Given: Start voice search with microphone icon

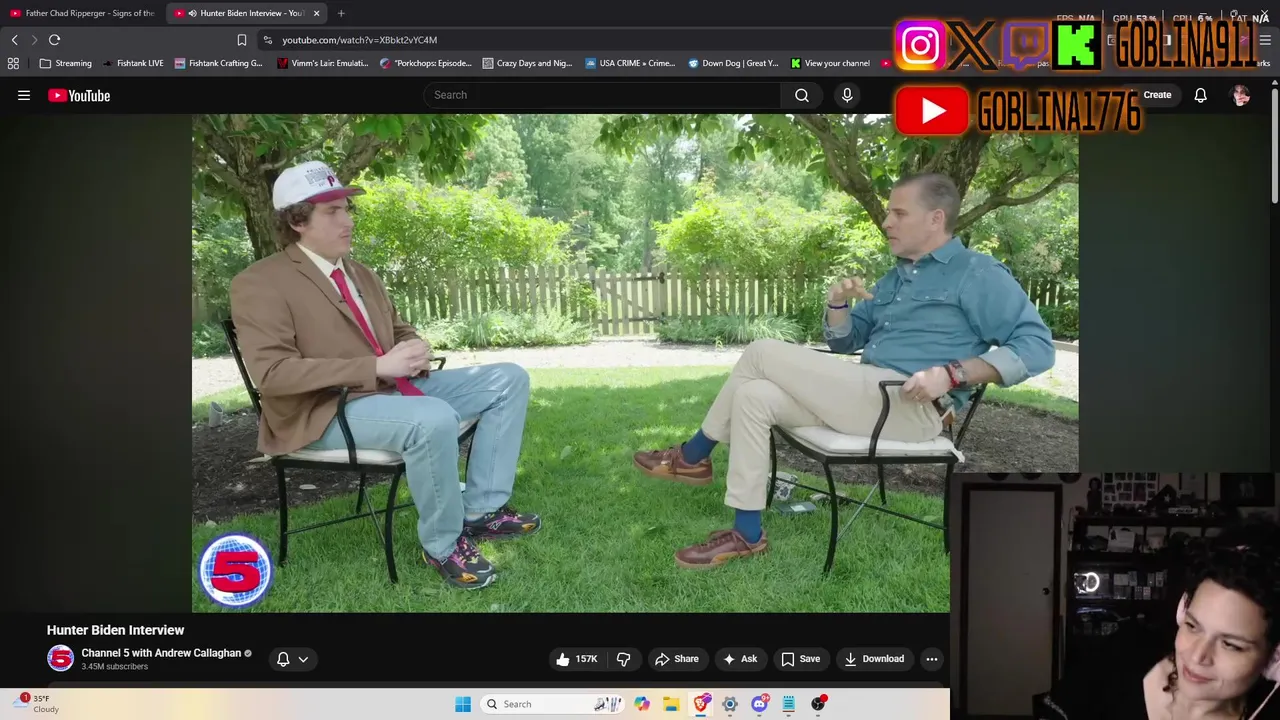Looking at the screenshot, I should (x=847, y=95).
